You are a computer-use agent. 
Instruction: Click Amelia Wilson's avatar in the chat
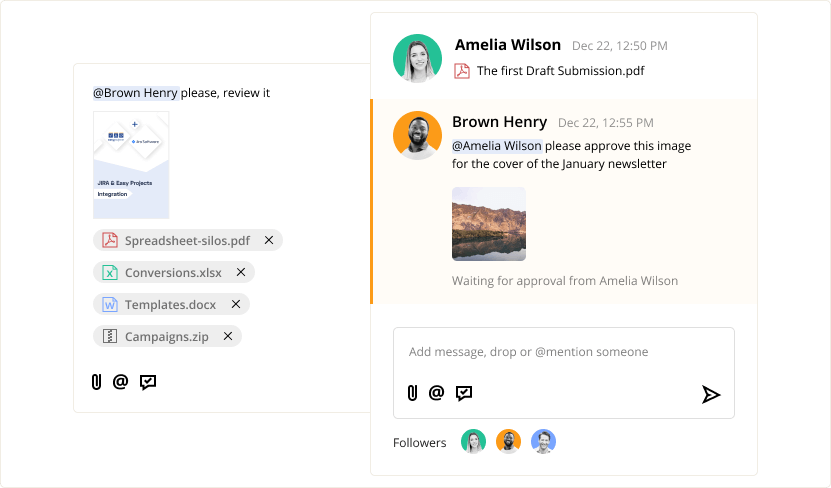417,58
